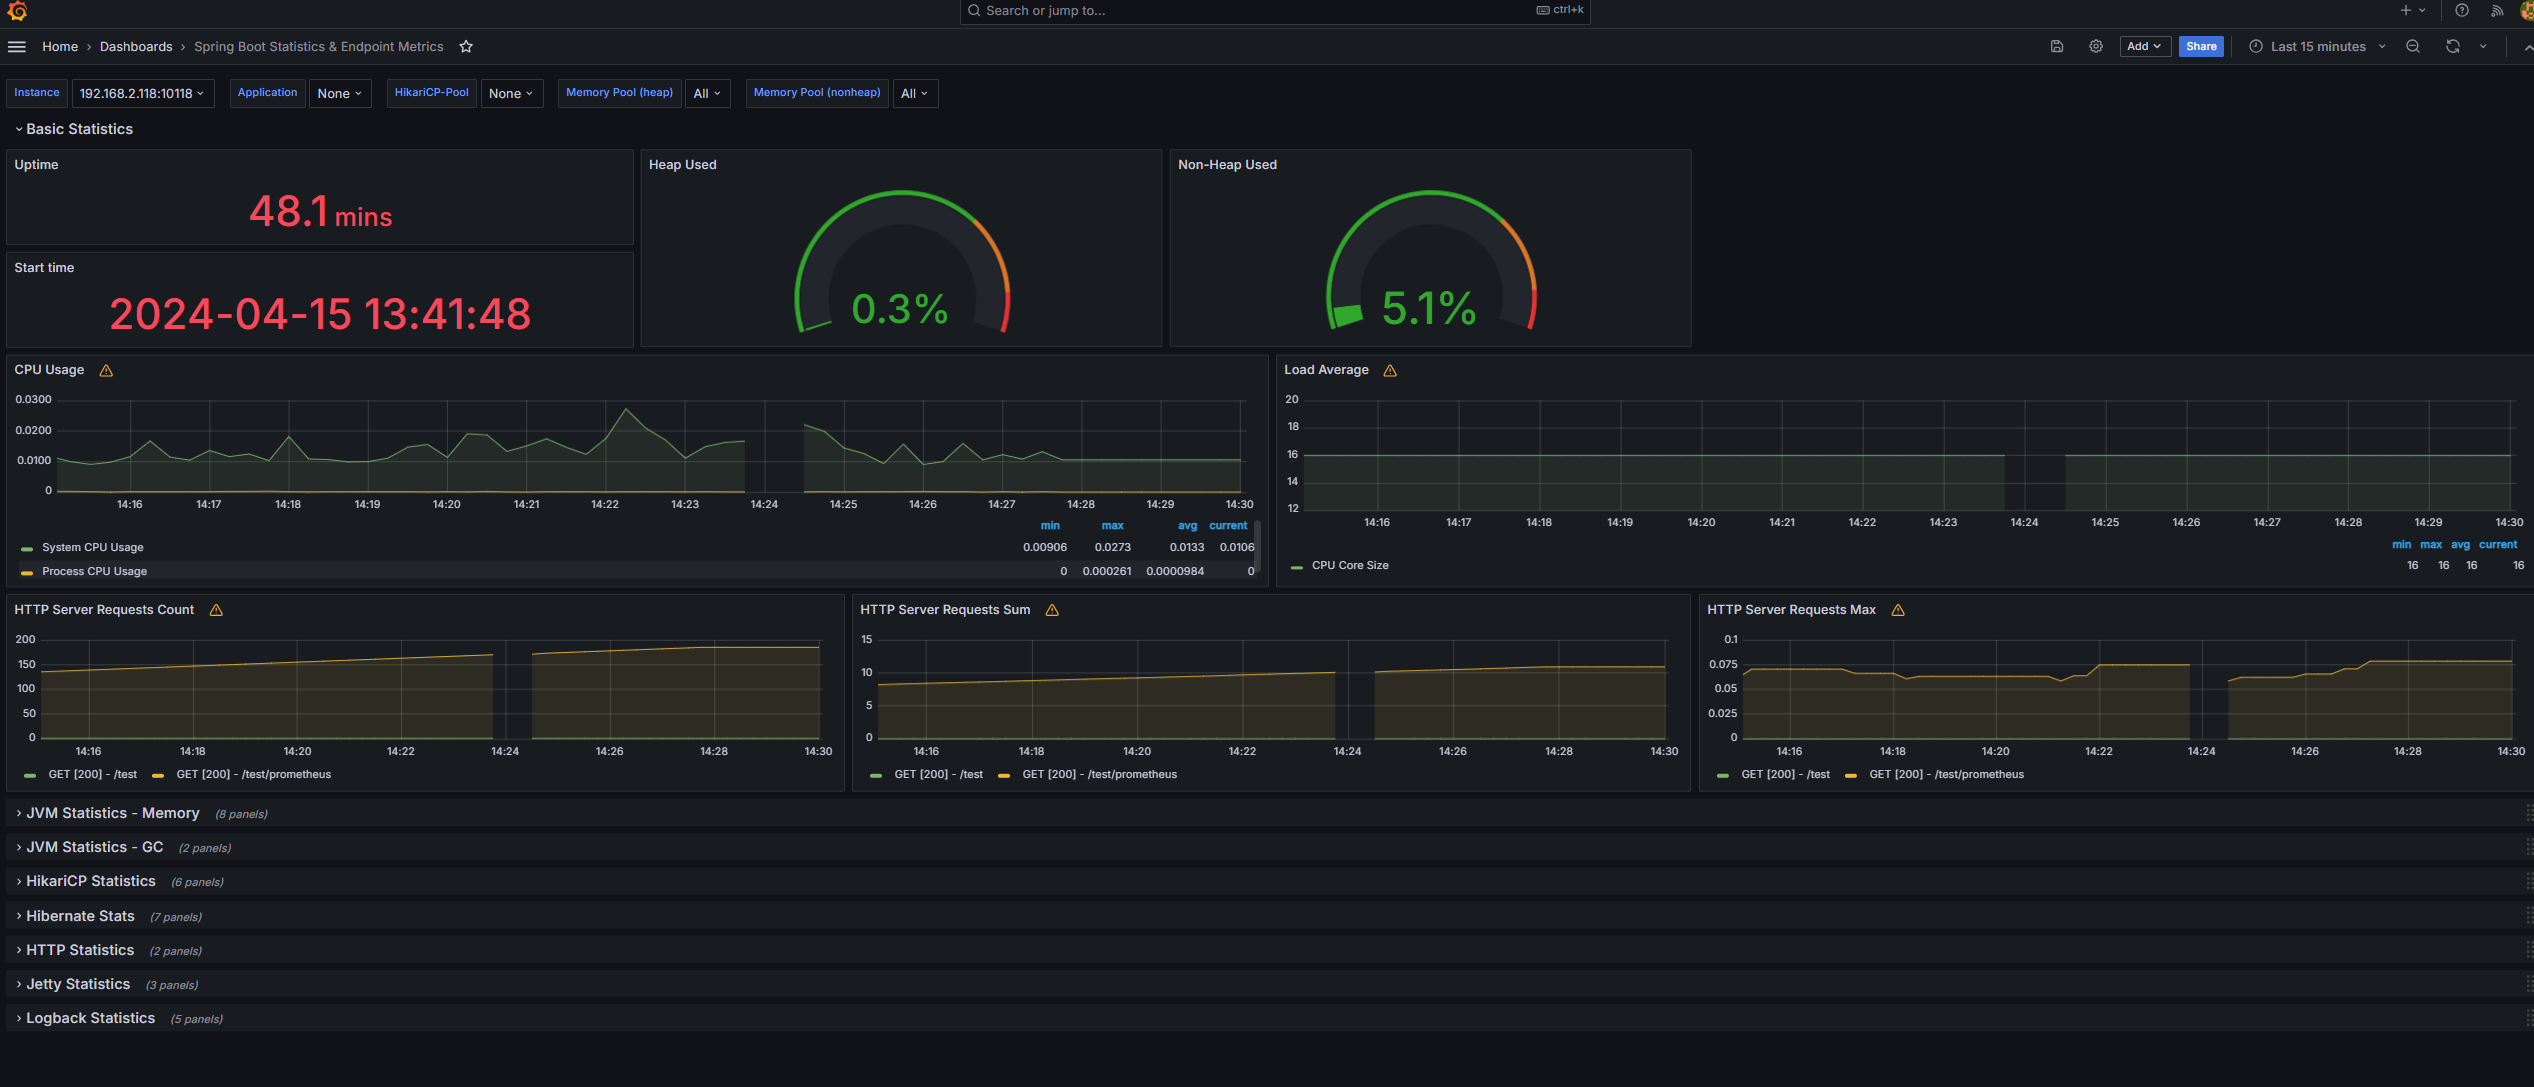Click the CPU Usage warning icon
The image size is (2534, 1087).
pos(106,371)
